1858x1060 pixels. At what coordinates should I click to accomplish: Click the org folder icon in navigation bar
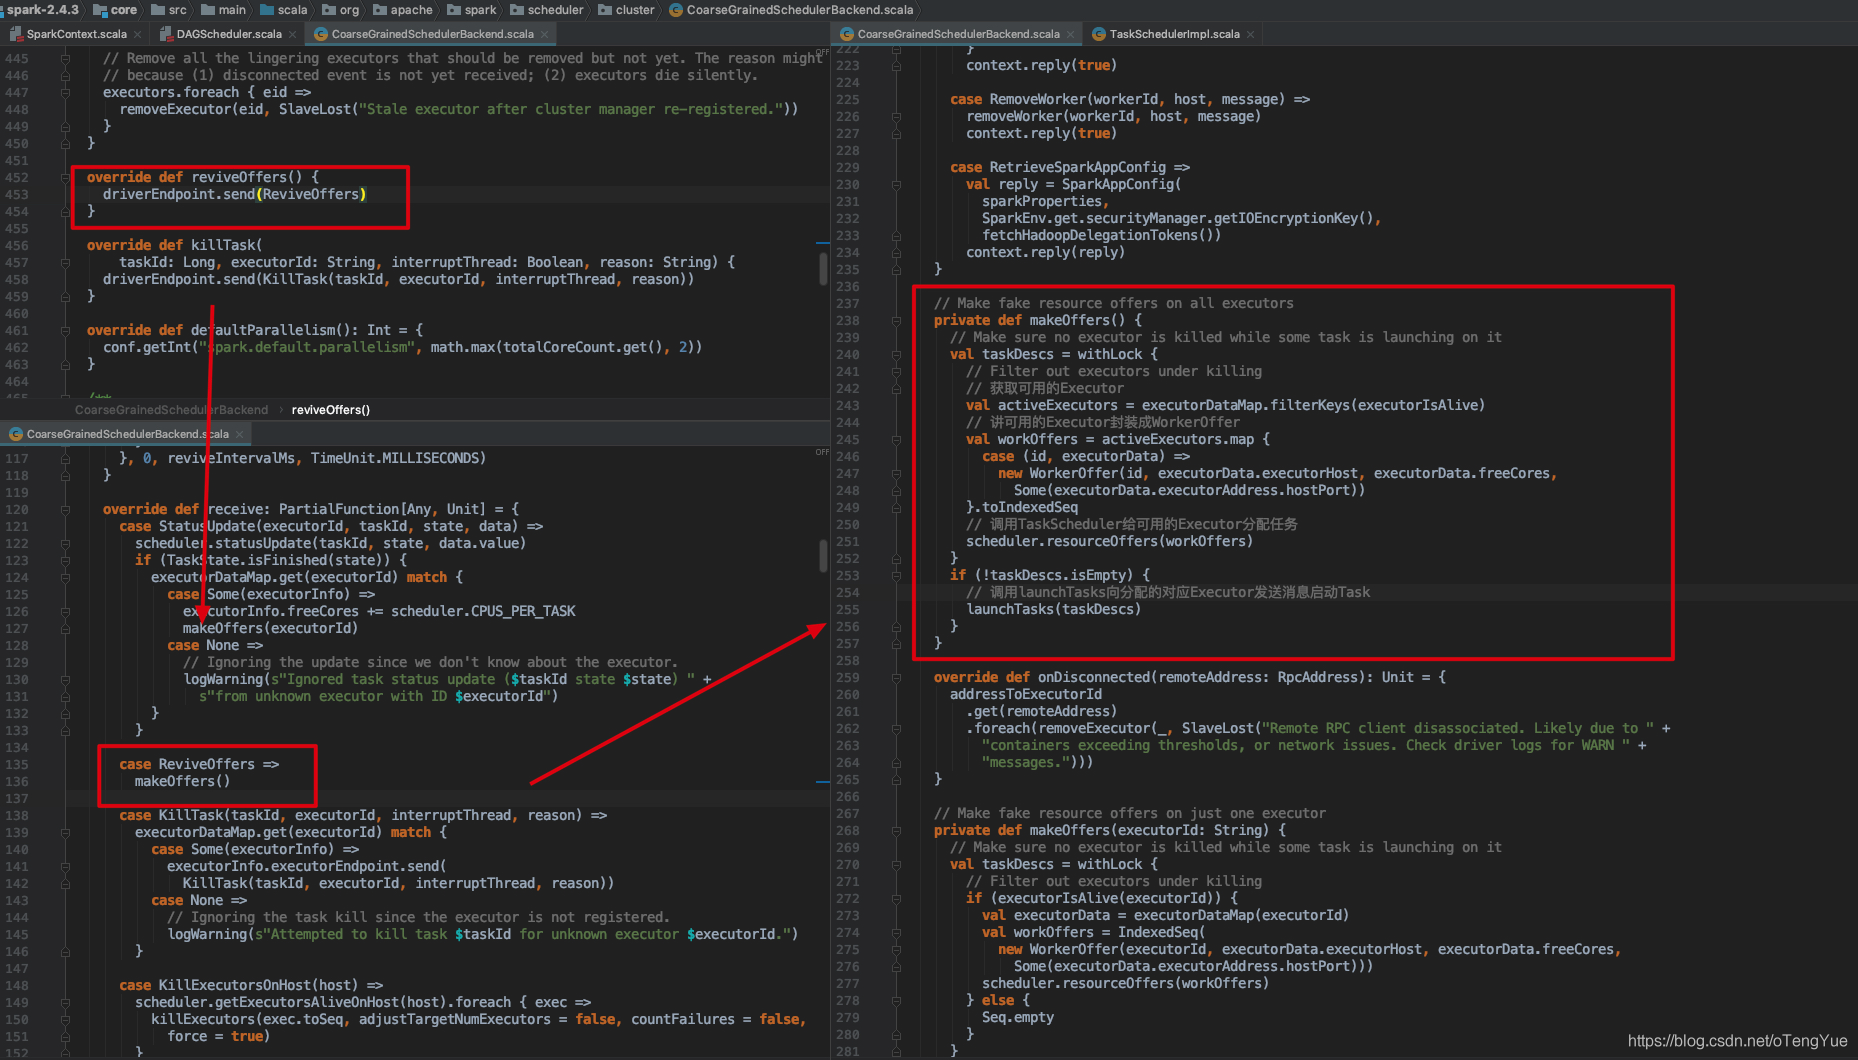pyautogui.click(x=329, y=10)
